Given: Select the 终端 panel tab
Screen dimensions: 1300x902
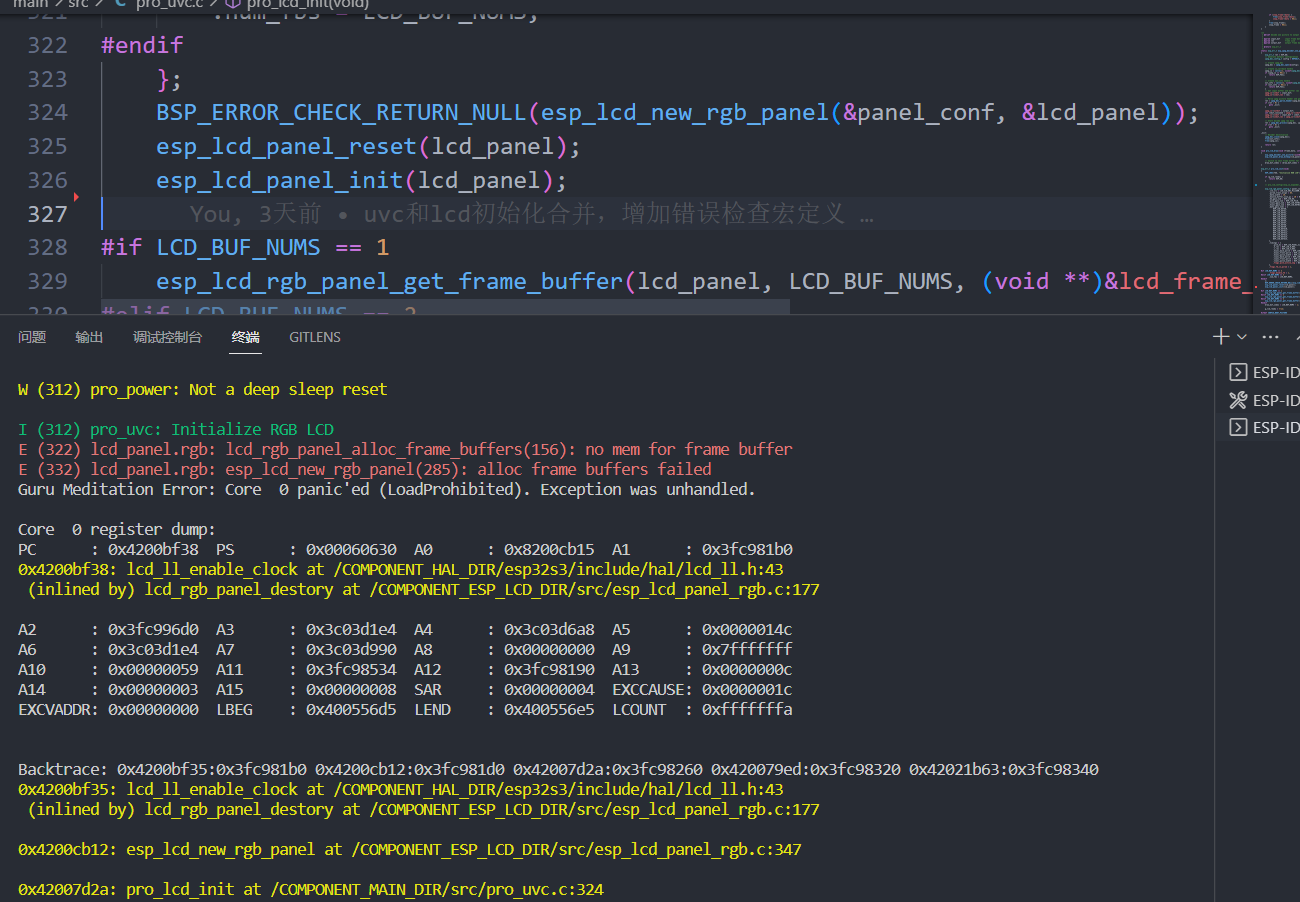Looking at the screenshot, I should pyautogui.click(x=246, y=337).
